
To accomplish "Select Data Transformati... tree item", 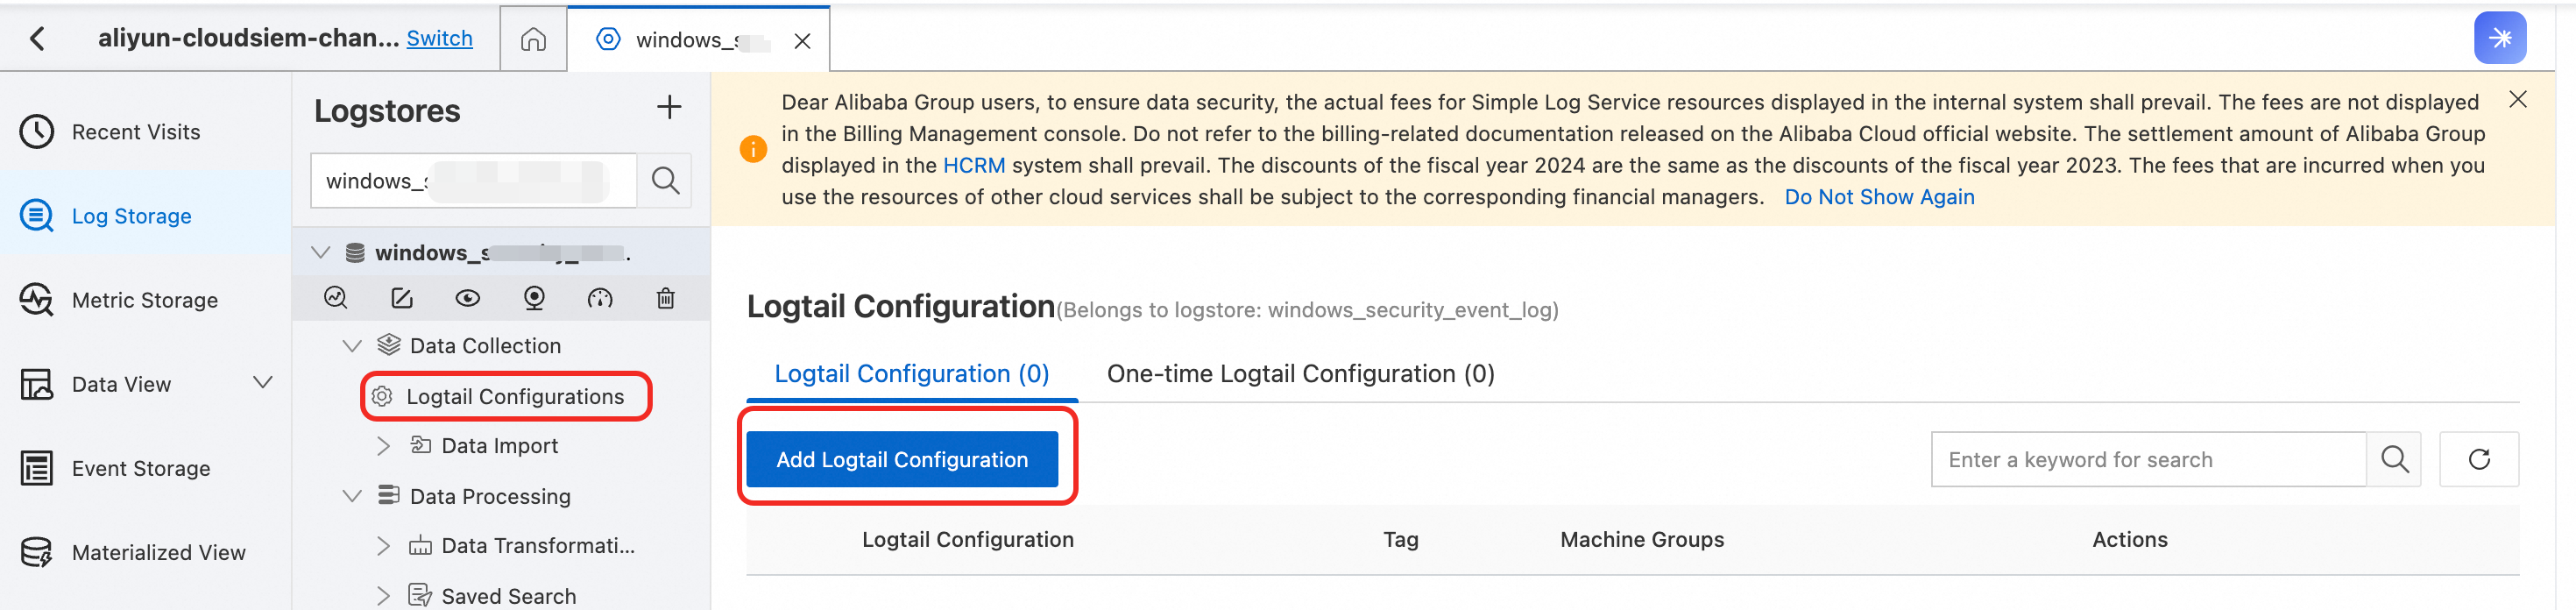I will click(538, 546).
